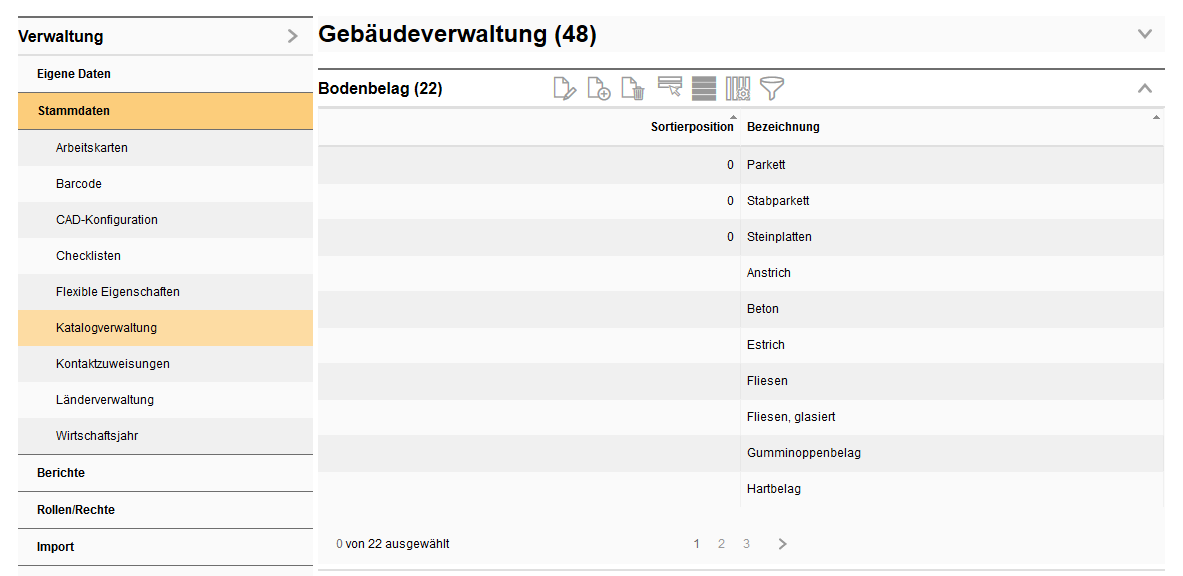Sort by the Bezeichnung column header
The width and height of the screenshot is (1183, 576).
point(783,127)
